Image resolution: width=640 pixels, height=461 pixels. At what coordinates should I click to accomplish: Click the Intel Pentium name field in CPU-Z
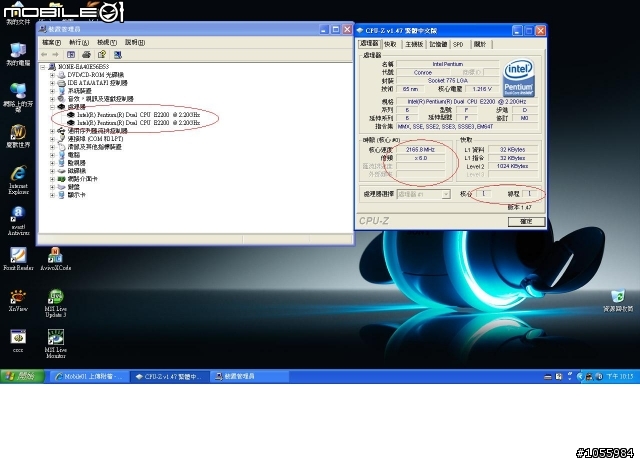click(448, 64)
